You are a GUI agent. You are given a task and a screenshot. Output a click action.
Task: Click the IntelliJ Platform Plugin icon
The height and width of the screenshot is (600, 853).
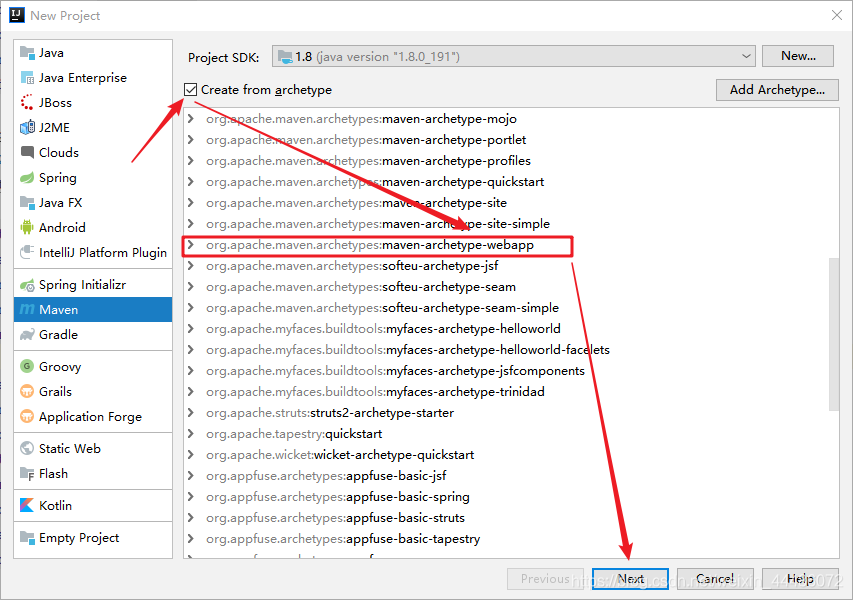pyautogui.click(x=27, y=252)
